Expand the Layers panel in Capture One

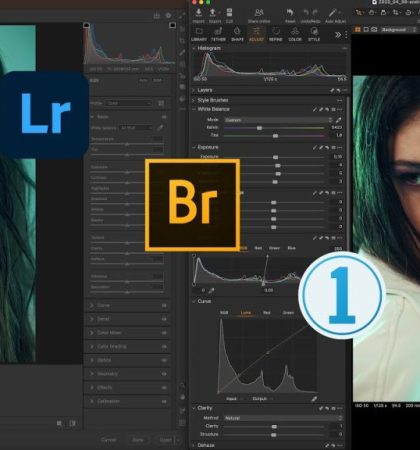pos(194,90)
